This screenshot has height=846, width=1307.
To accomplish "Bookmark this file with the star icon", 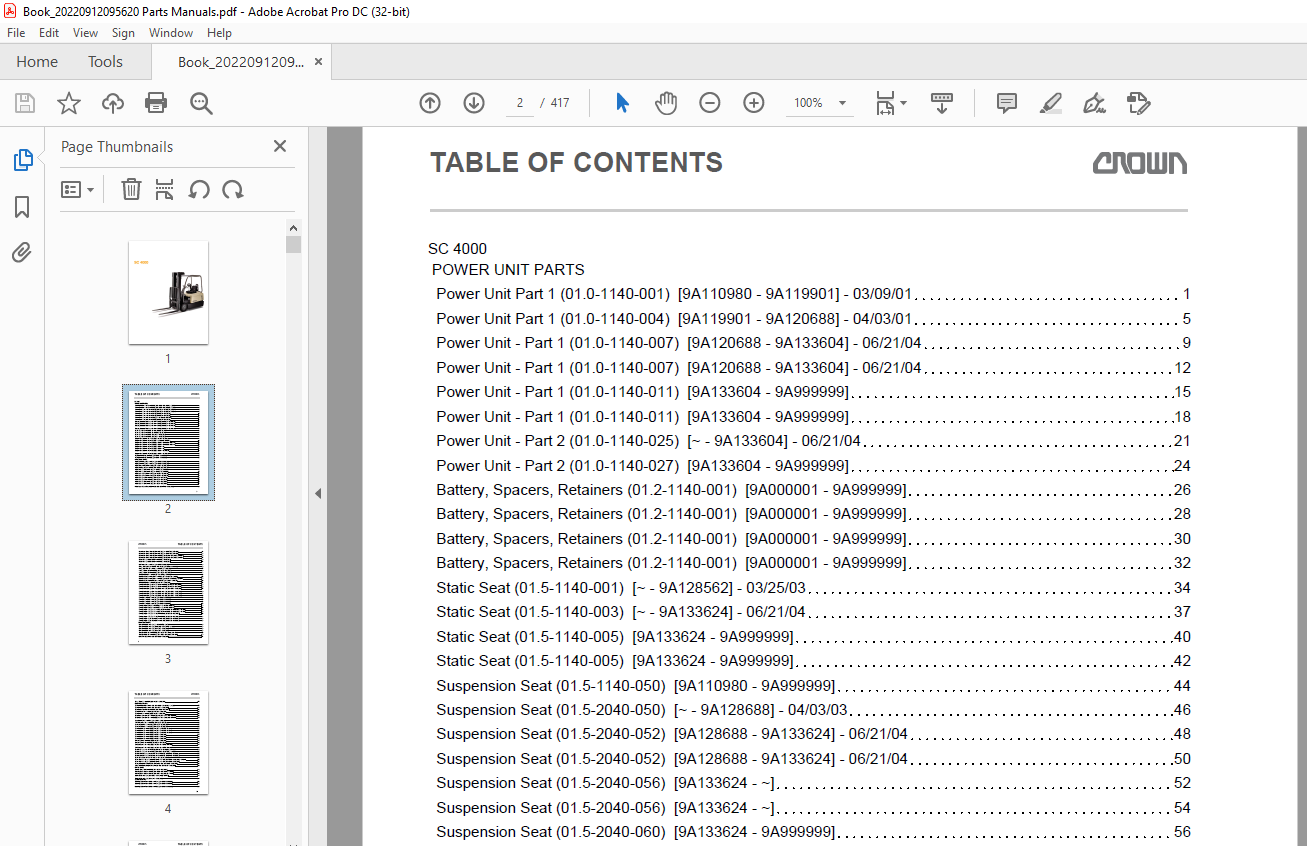I will coord(68,103).
